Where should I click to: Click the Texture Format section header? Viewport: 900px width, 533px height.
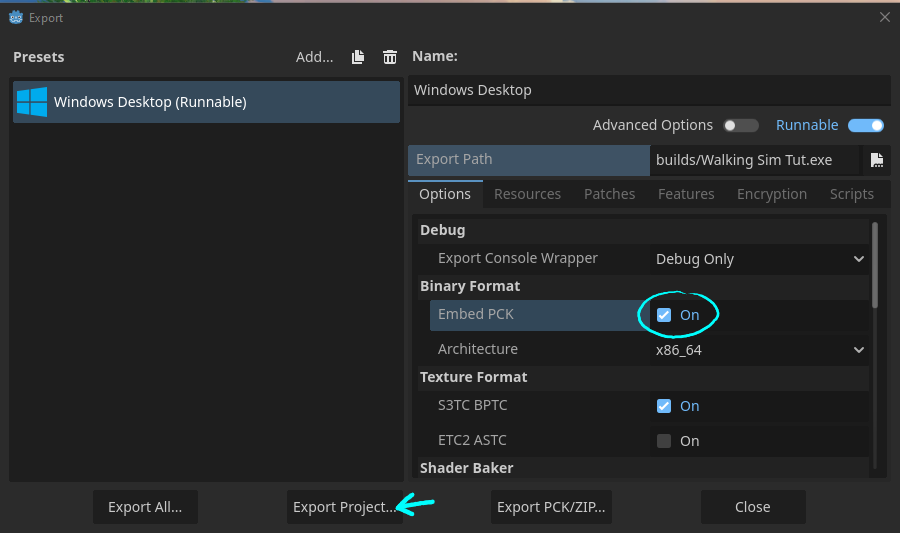point(474,378)
